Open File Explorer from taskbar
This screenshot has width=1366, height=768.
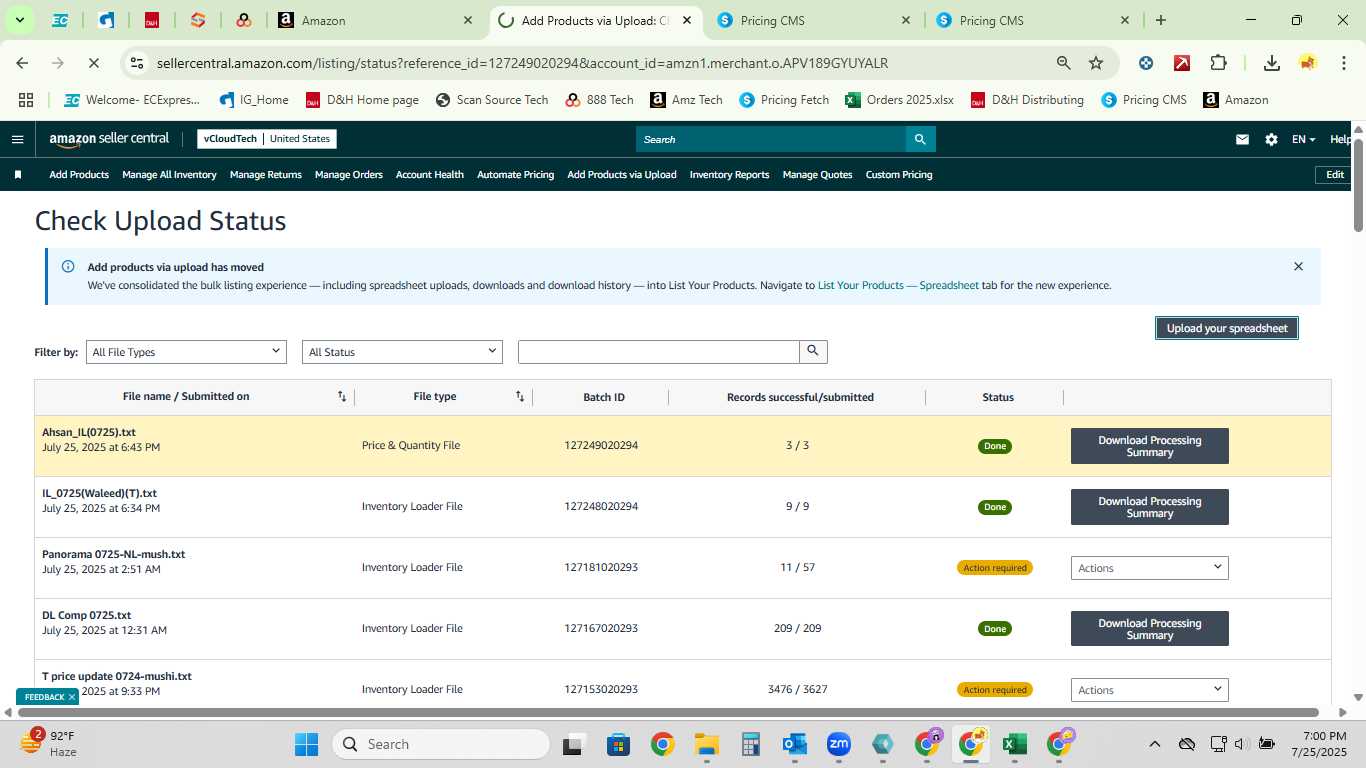(x=707, y=744)
